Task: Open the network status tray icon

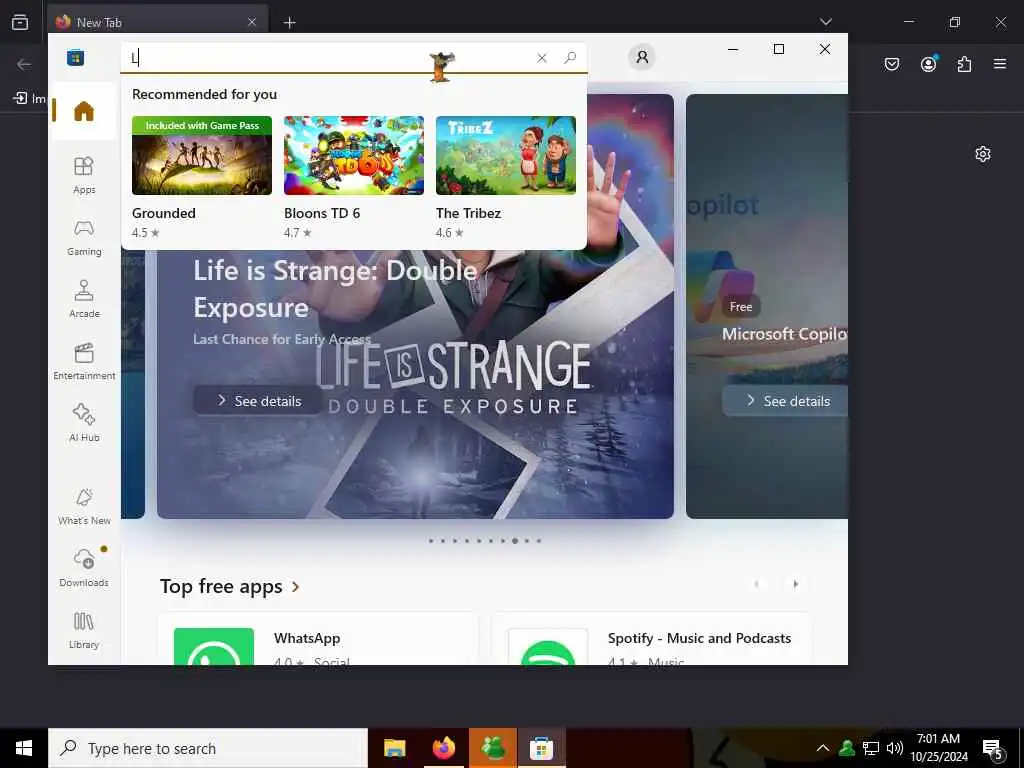Action: coord(871,748)
